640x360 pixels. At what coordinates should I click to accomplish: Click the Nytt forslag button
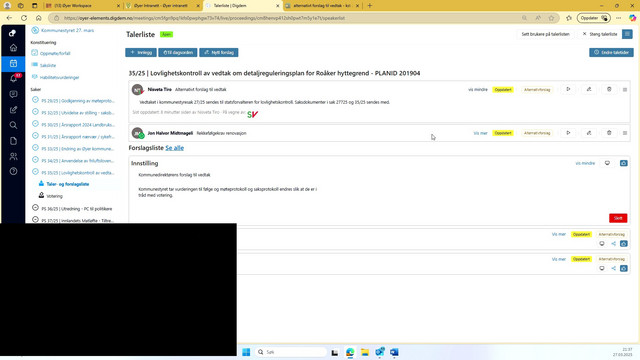pyautogui.click(x=219, y=53)
